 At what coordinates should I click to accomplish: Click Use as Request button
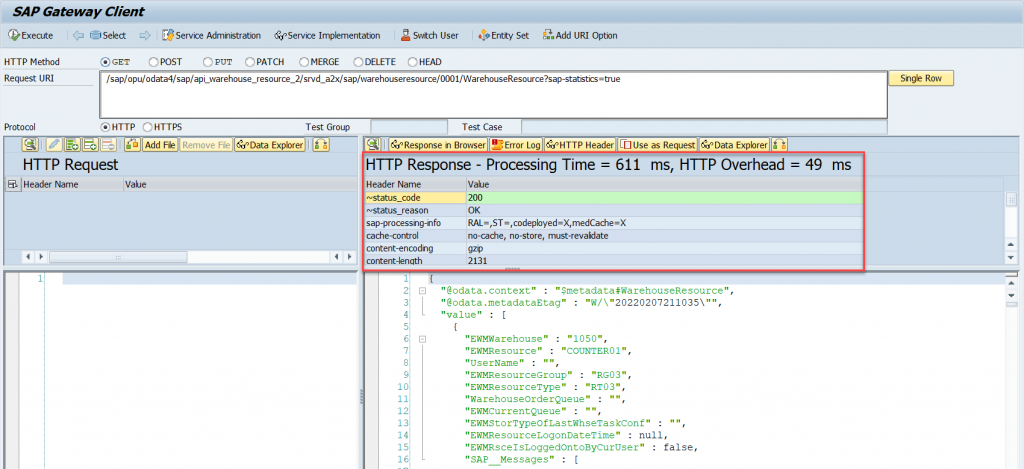658,145
